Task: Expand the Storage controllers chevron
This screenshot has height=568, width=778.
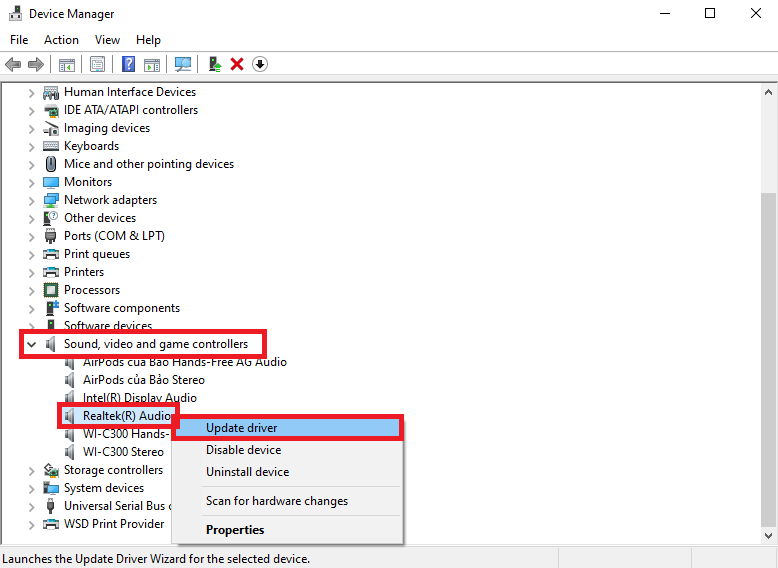Action: point(31,471)
